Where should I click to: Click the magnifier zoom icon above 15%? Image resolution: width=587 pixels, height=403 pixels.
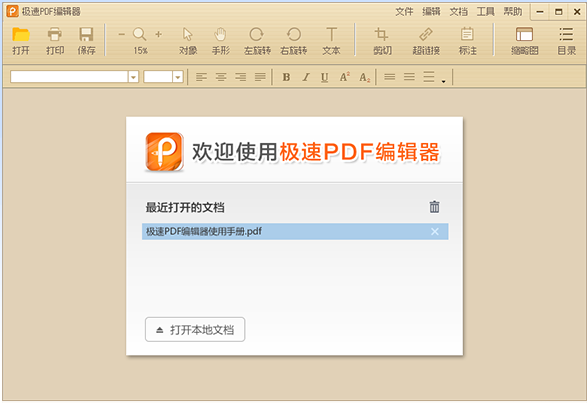point(140,34)
